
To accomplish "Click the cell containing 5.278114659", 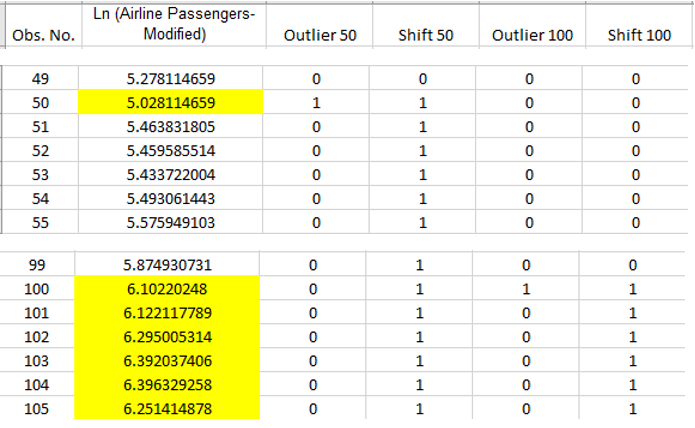I will pyautogui.click(x=171, y=78).
